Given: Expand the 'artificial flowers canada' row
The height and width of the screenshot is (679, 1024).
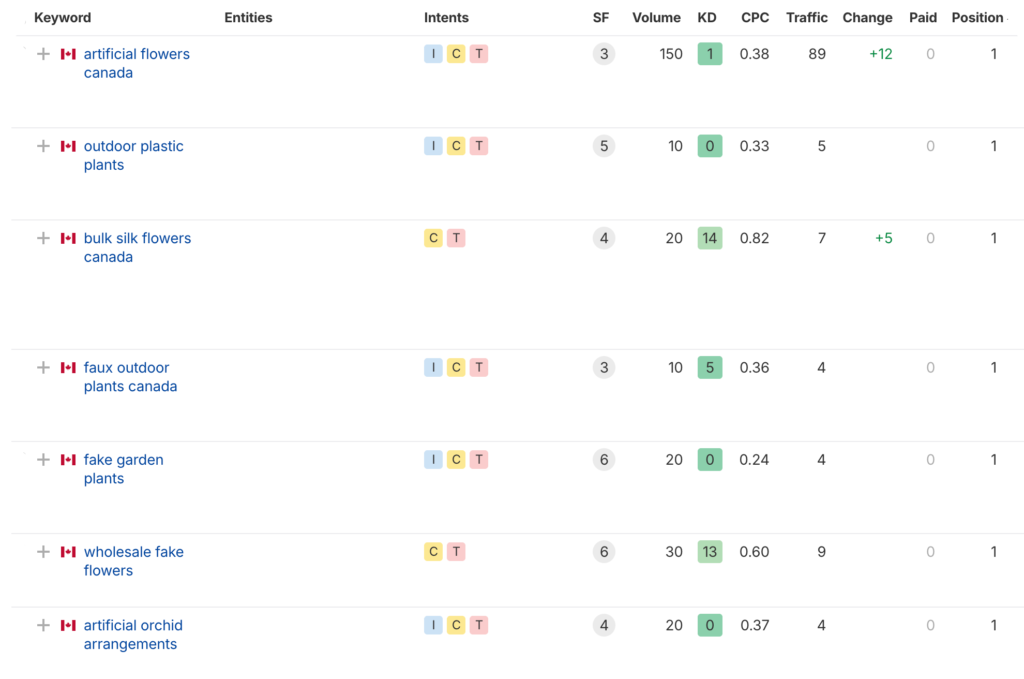Looking at the screenshot, I should pos(43,54).
